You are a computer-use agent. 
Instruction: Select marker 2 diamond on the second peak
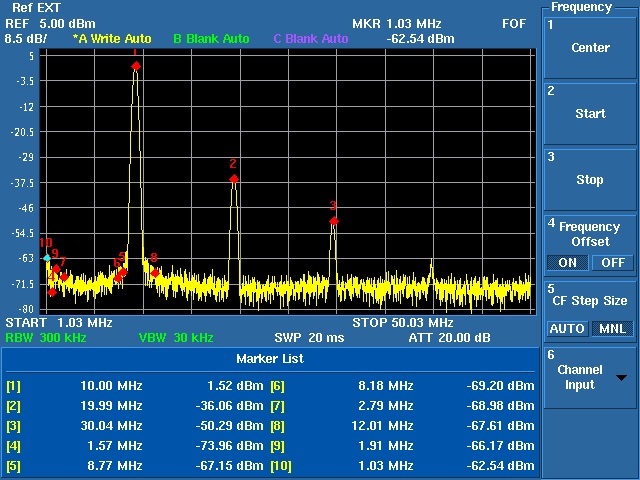[x=234, y=179]
